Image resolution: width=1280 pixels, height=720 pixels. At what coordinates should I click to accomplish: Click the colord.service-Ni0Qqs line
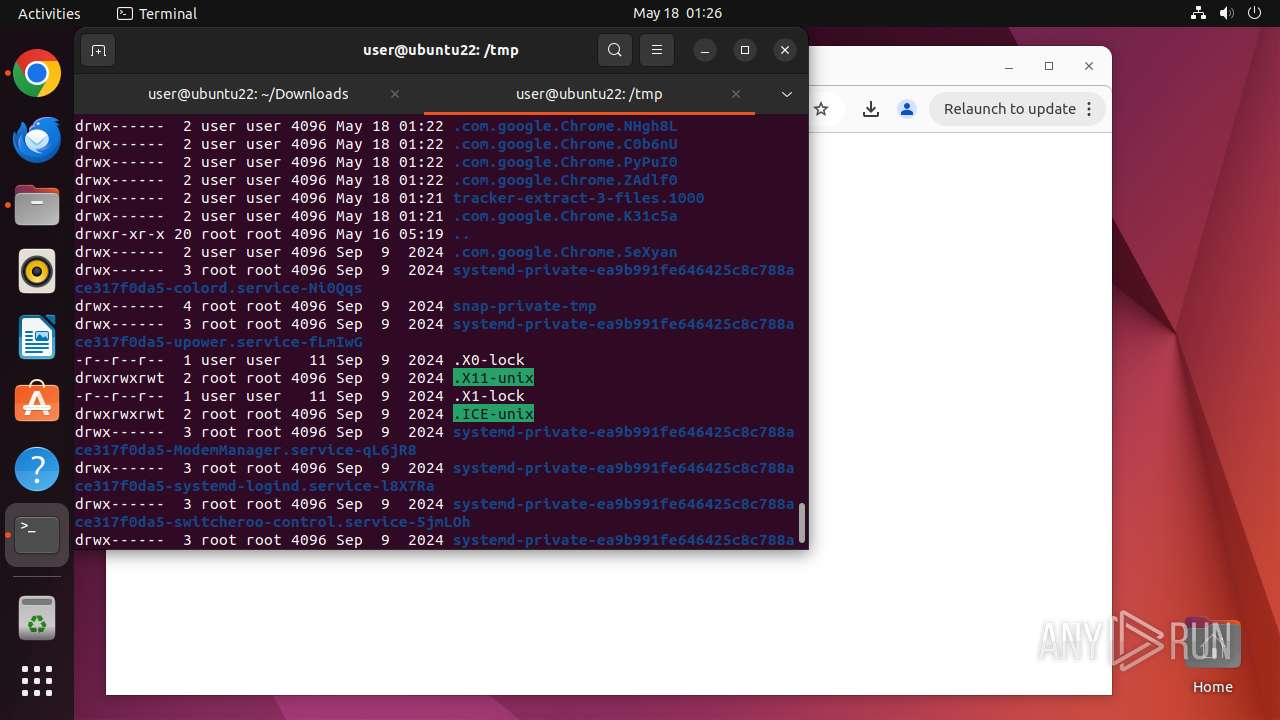[x=219, y=288]
